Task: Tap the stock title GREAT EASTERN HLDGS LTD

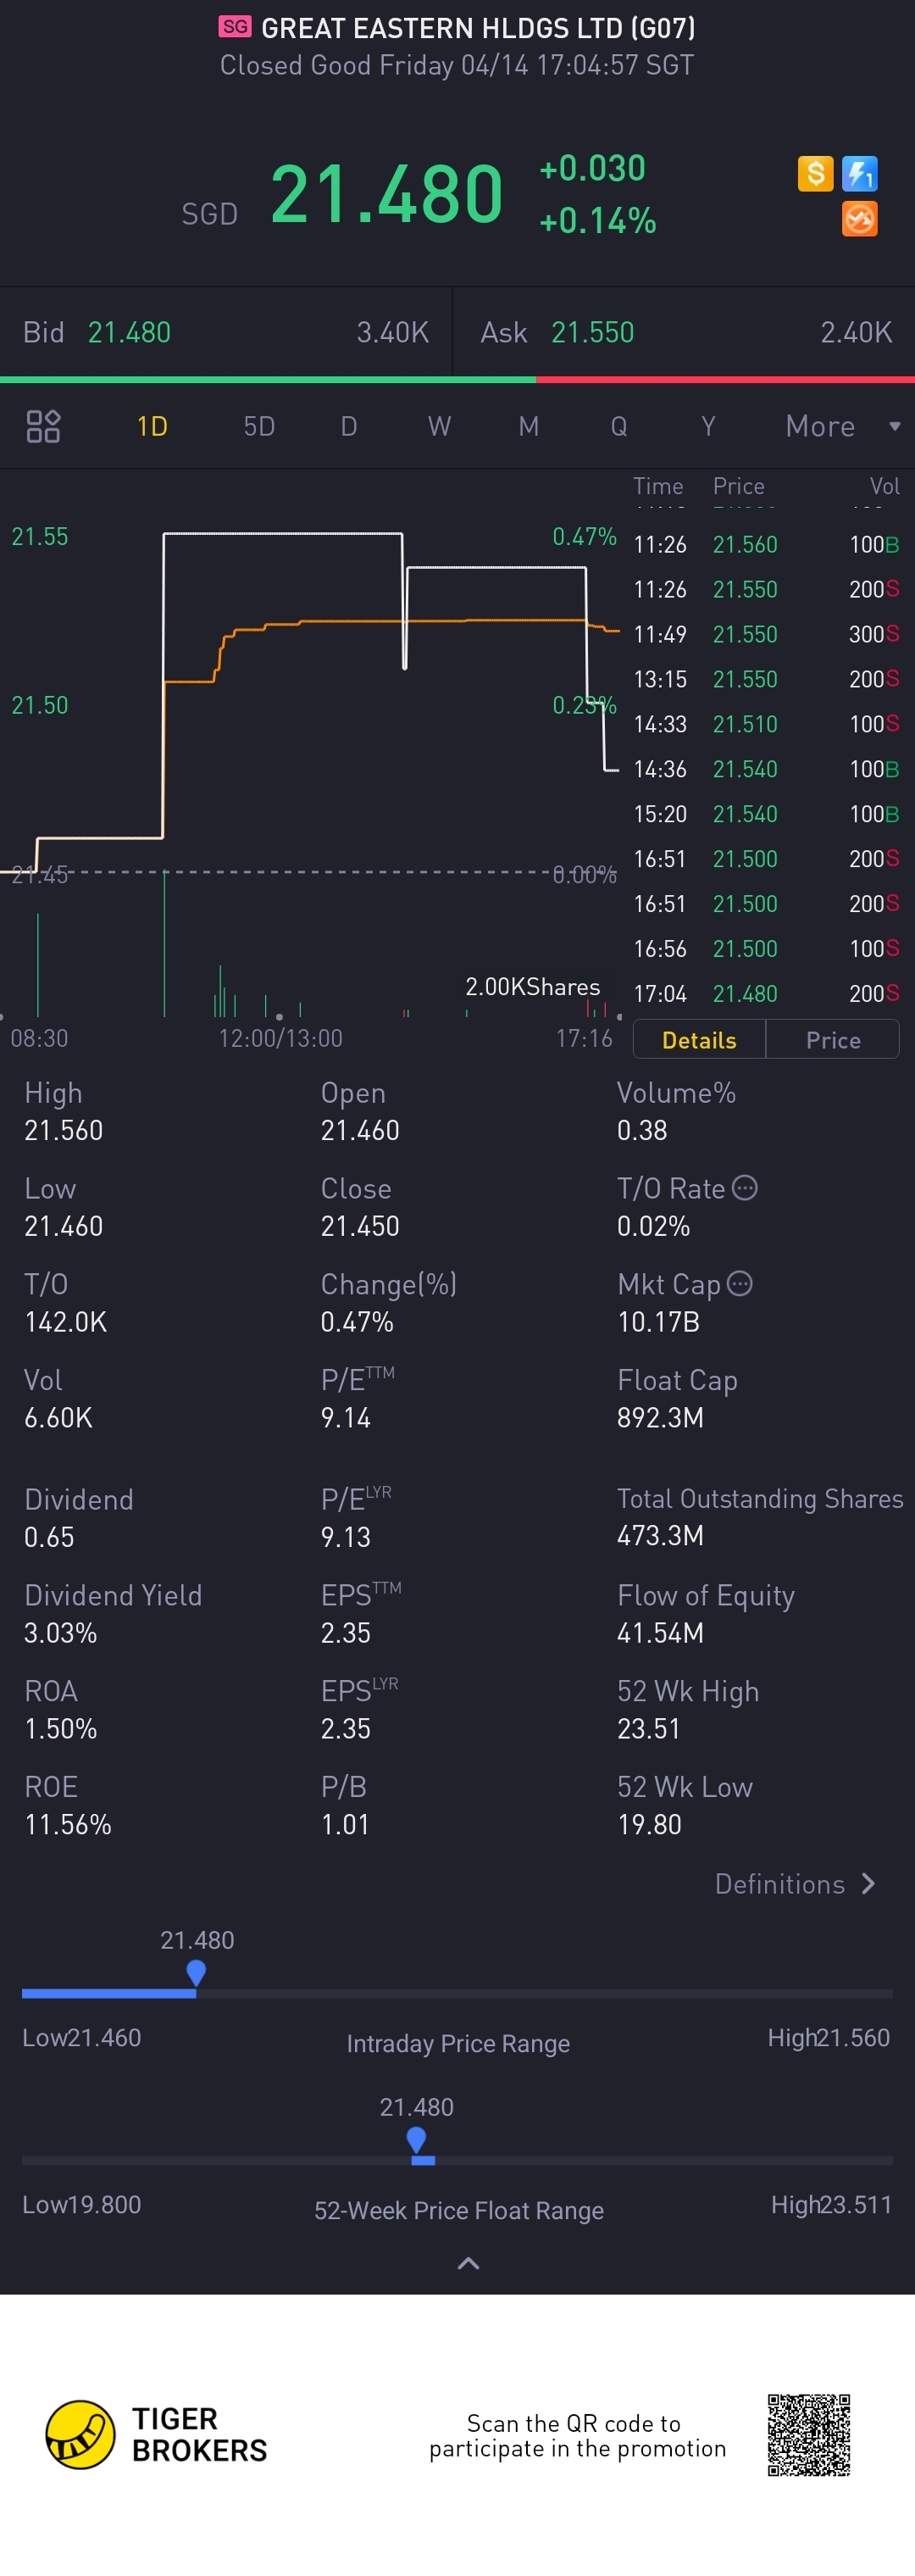Action: pyautogui.click(x=478, y=28)
